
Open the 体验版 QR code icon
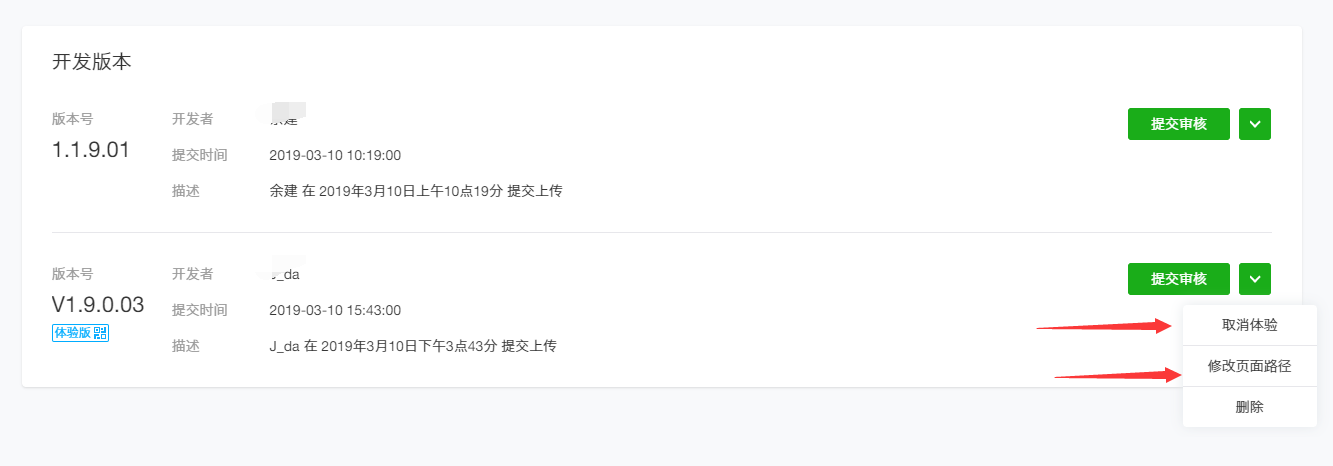tap(100, 333)
